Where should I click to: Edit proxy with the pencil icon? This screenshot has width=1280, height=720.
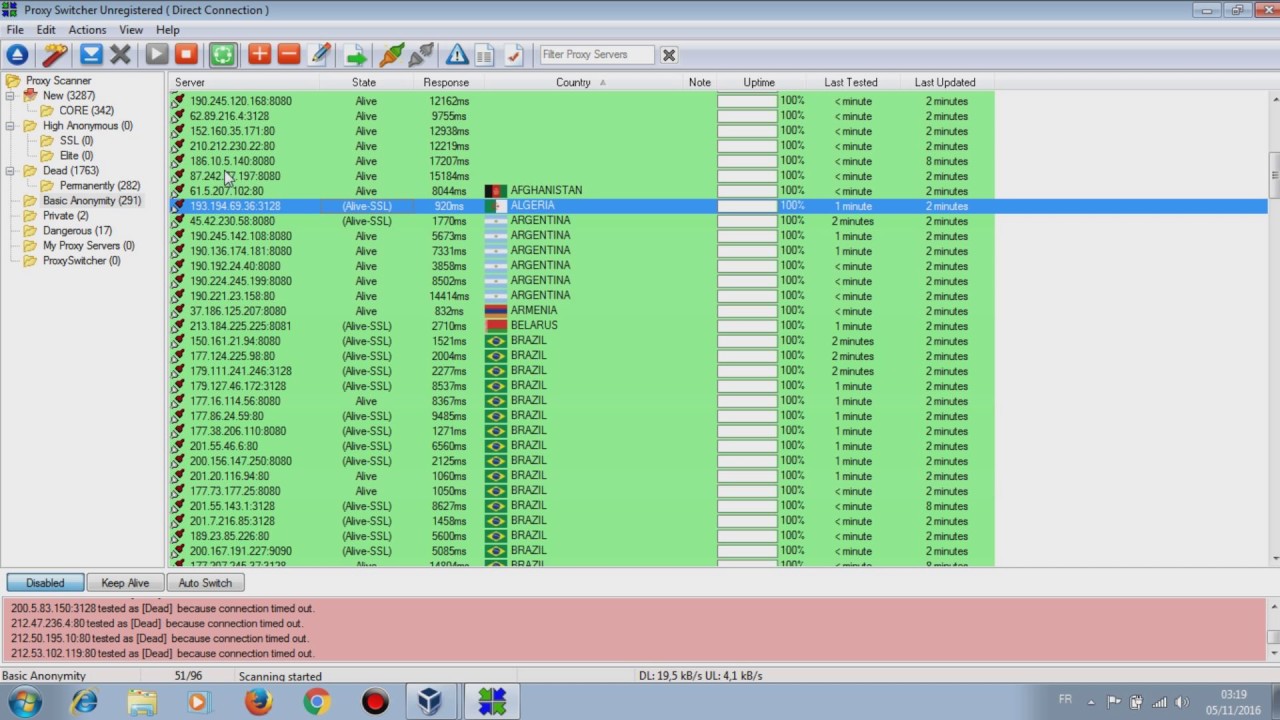(320, 55)
